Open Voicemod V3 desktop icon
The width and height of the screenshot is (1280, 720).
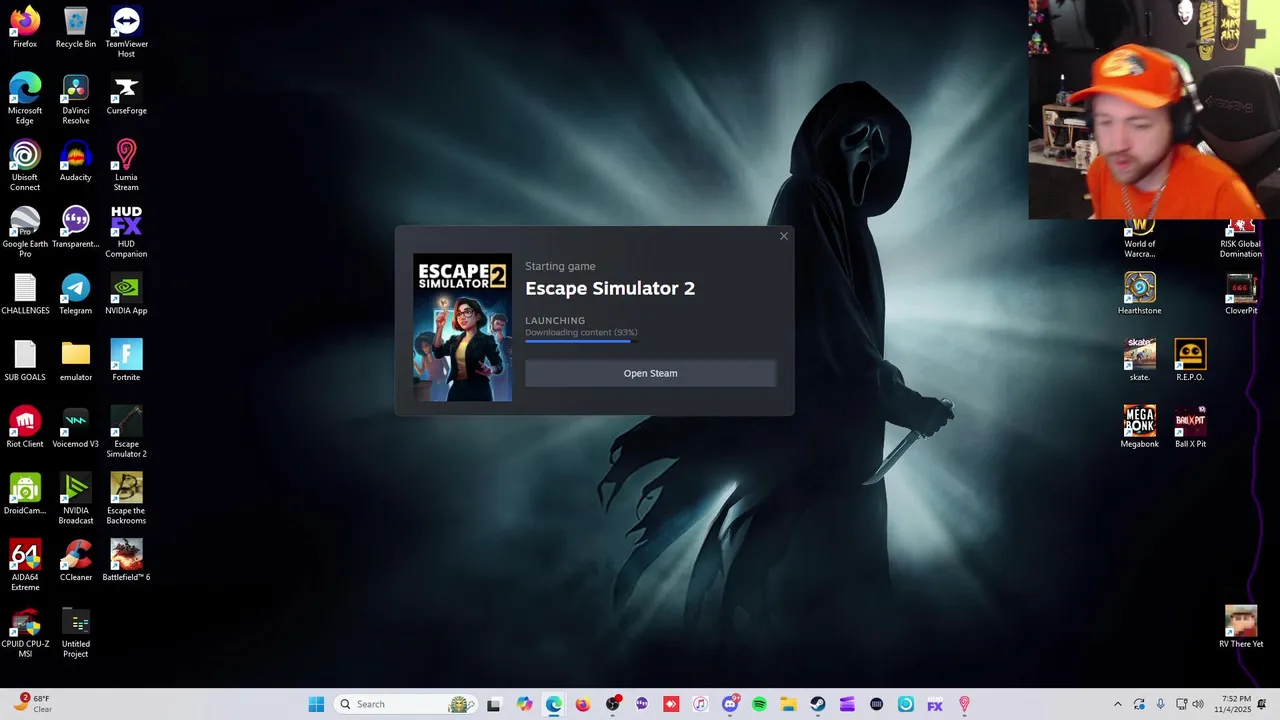pyautogui.click(x=76, y=427)
